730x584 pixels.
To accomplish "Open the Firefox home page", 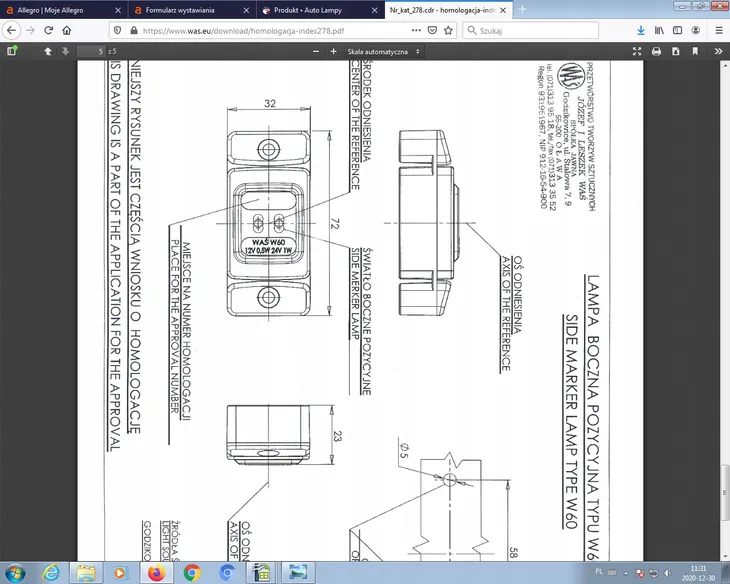I will (67, 30).
